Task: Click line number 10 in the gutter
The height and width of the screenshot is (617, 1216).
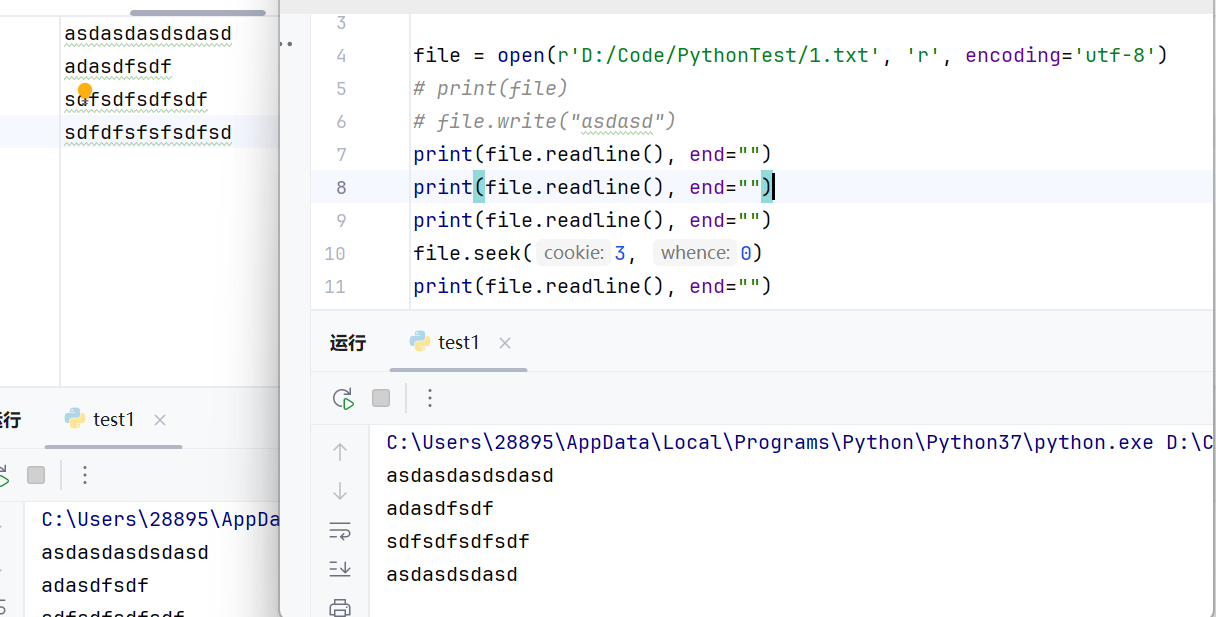Action: (335, 254)
